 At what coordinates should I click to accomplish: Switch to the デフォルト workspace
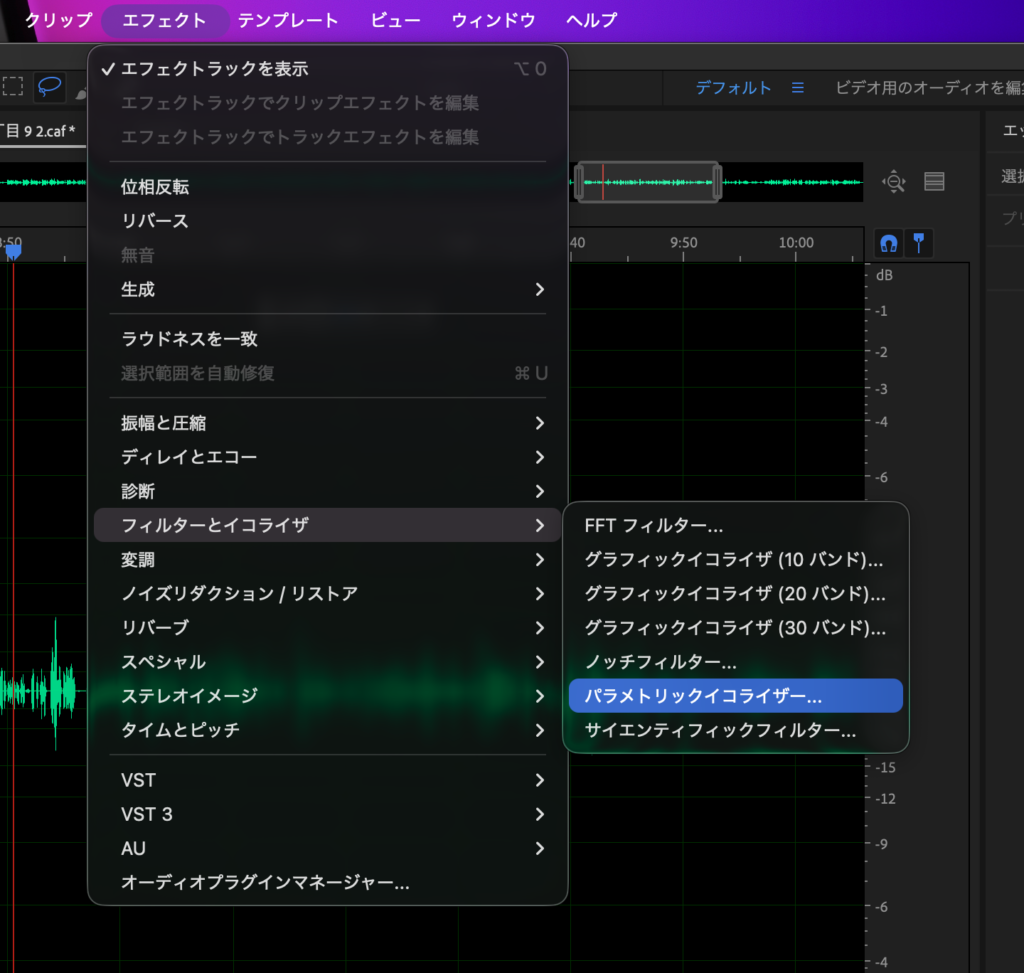[x=734, y=88]
